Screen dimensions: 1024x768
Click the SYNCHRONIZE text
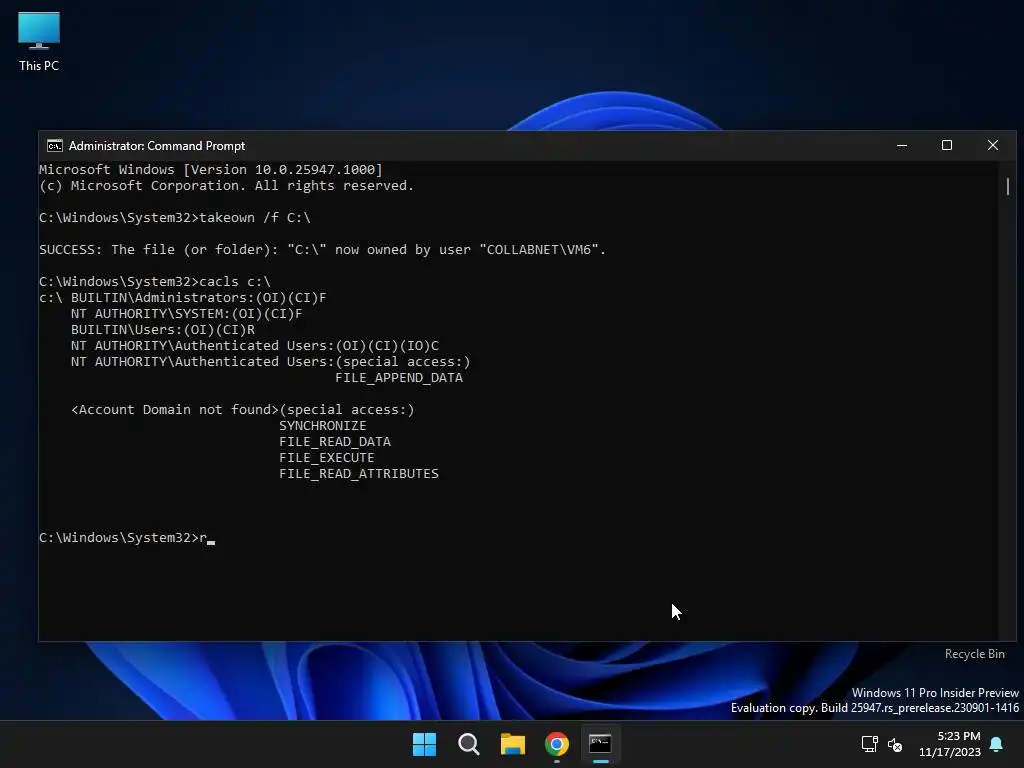point(323,426)
